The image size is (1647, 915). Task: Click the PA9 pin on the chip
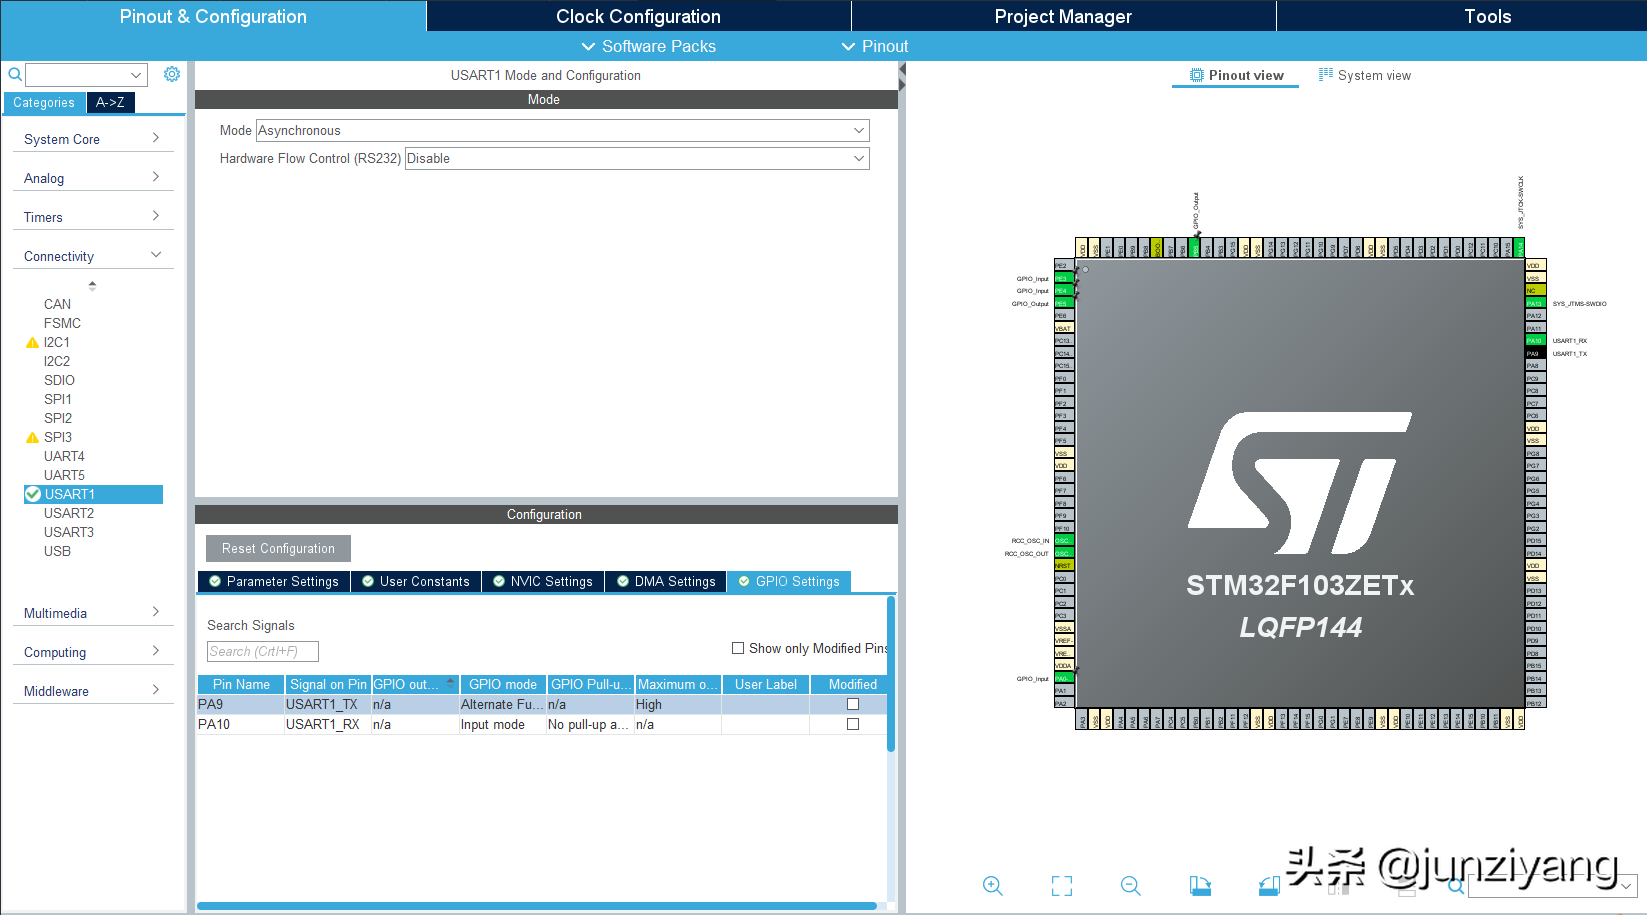(x=1535, y=354)
